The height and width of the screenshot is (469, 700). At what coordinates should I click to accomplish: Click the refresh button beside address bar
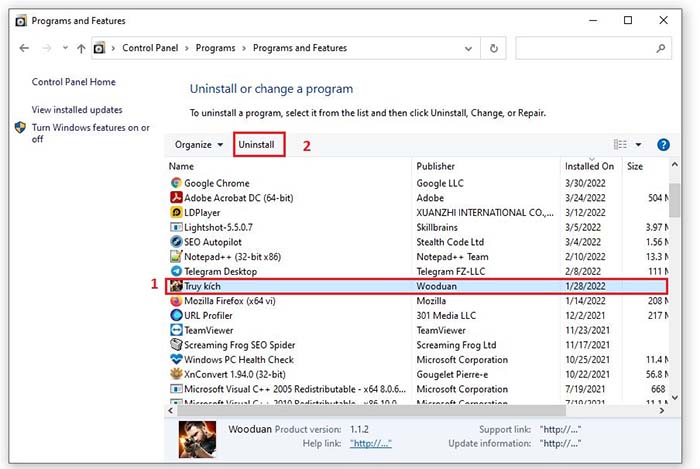pyautogui.click(x=494, y=48)
